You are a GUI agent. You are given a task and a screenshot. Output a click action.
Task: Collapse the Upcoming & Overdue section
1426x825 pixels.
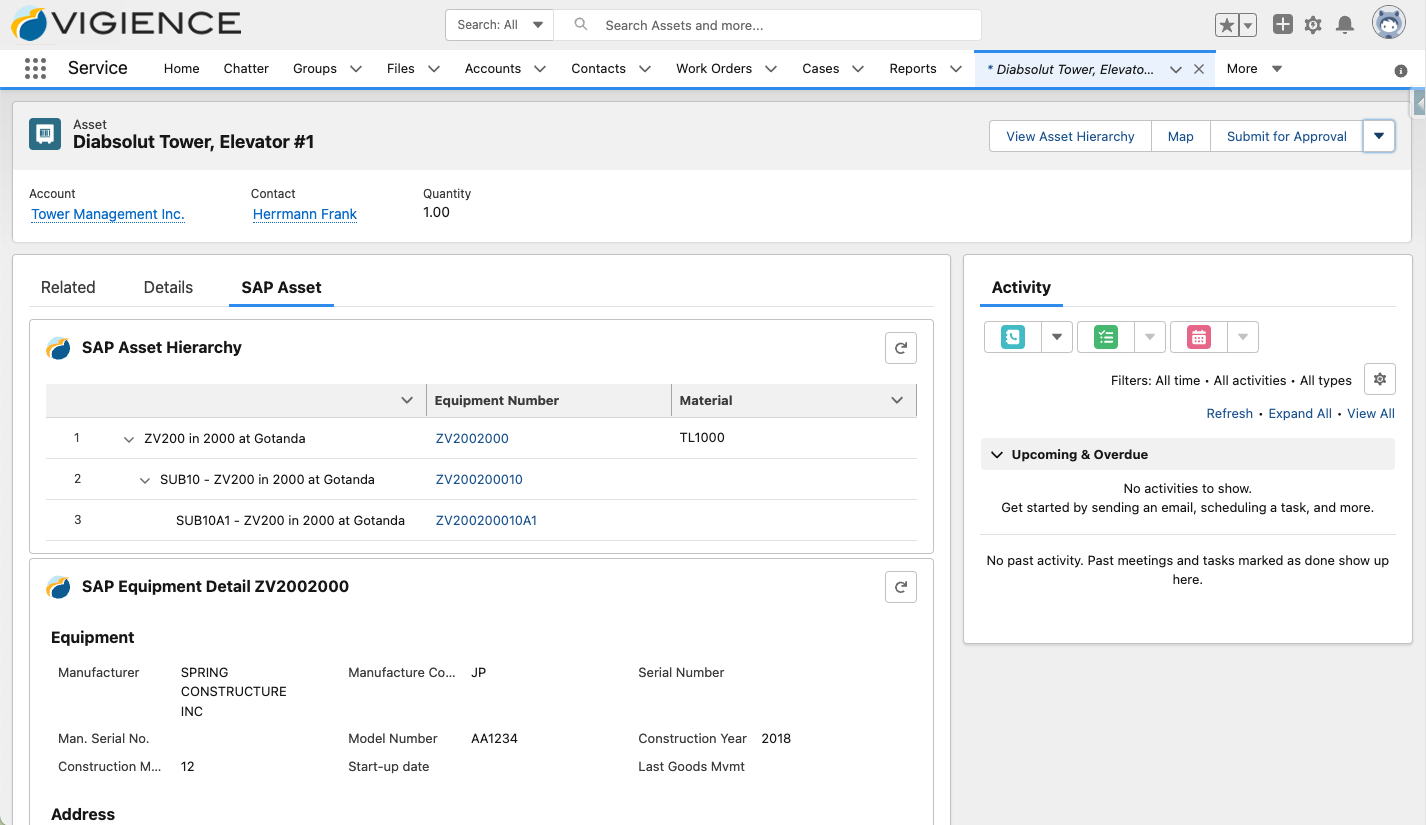(997, 455)
